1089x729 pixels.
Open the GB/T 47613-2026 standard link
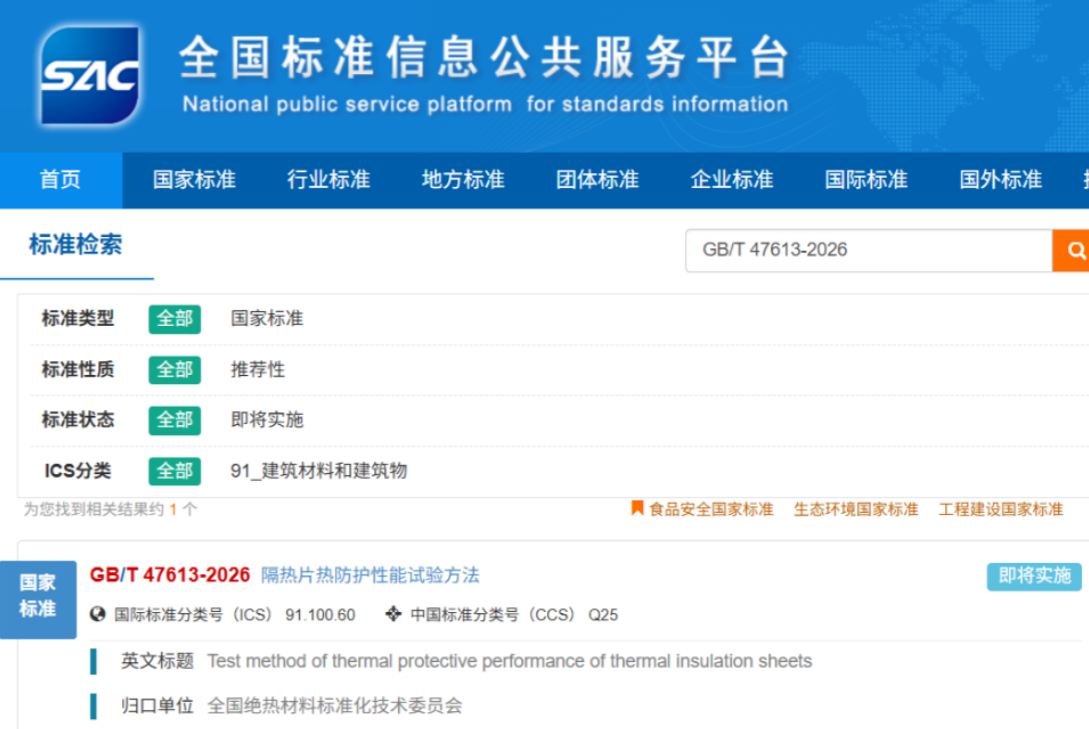169,575
